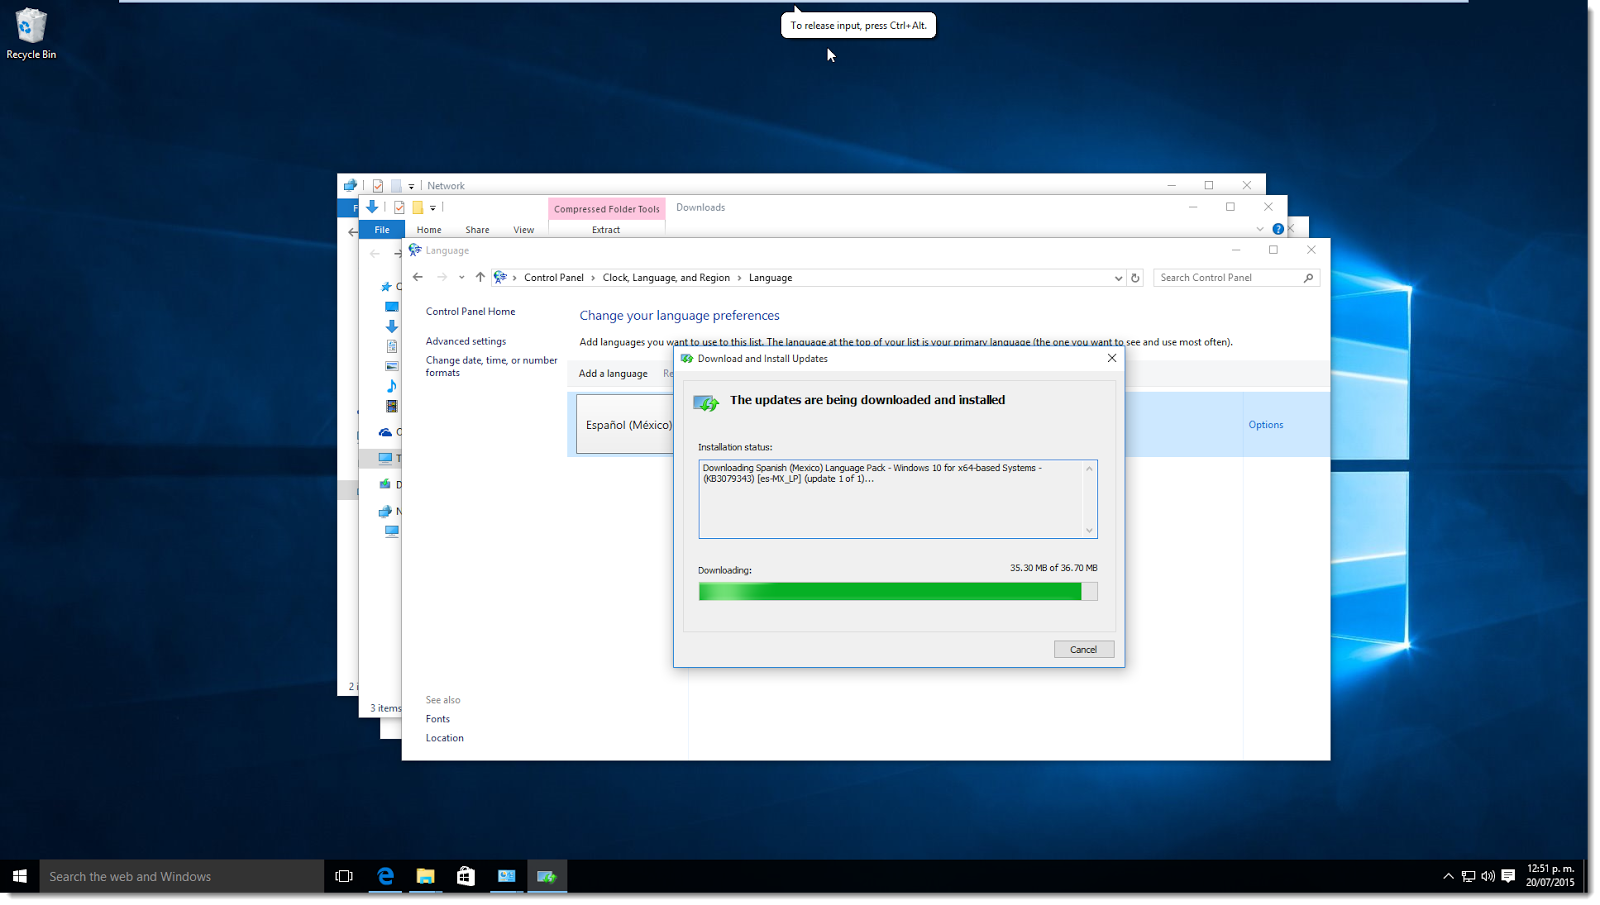Screen dimensions: 1600x905
Task: Click the Properties quick-access icon in Network window
Action: pyautogui.click(x=378, y=186)
